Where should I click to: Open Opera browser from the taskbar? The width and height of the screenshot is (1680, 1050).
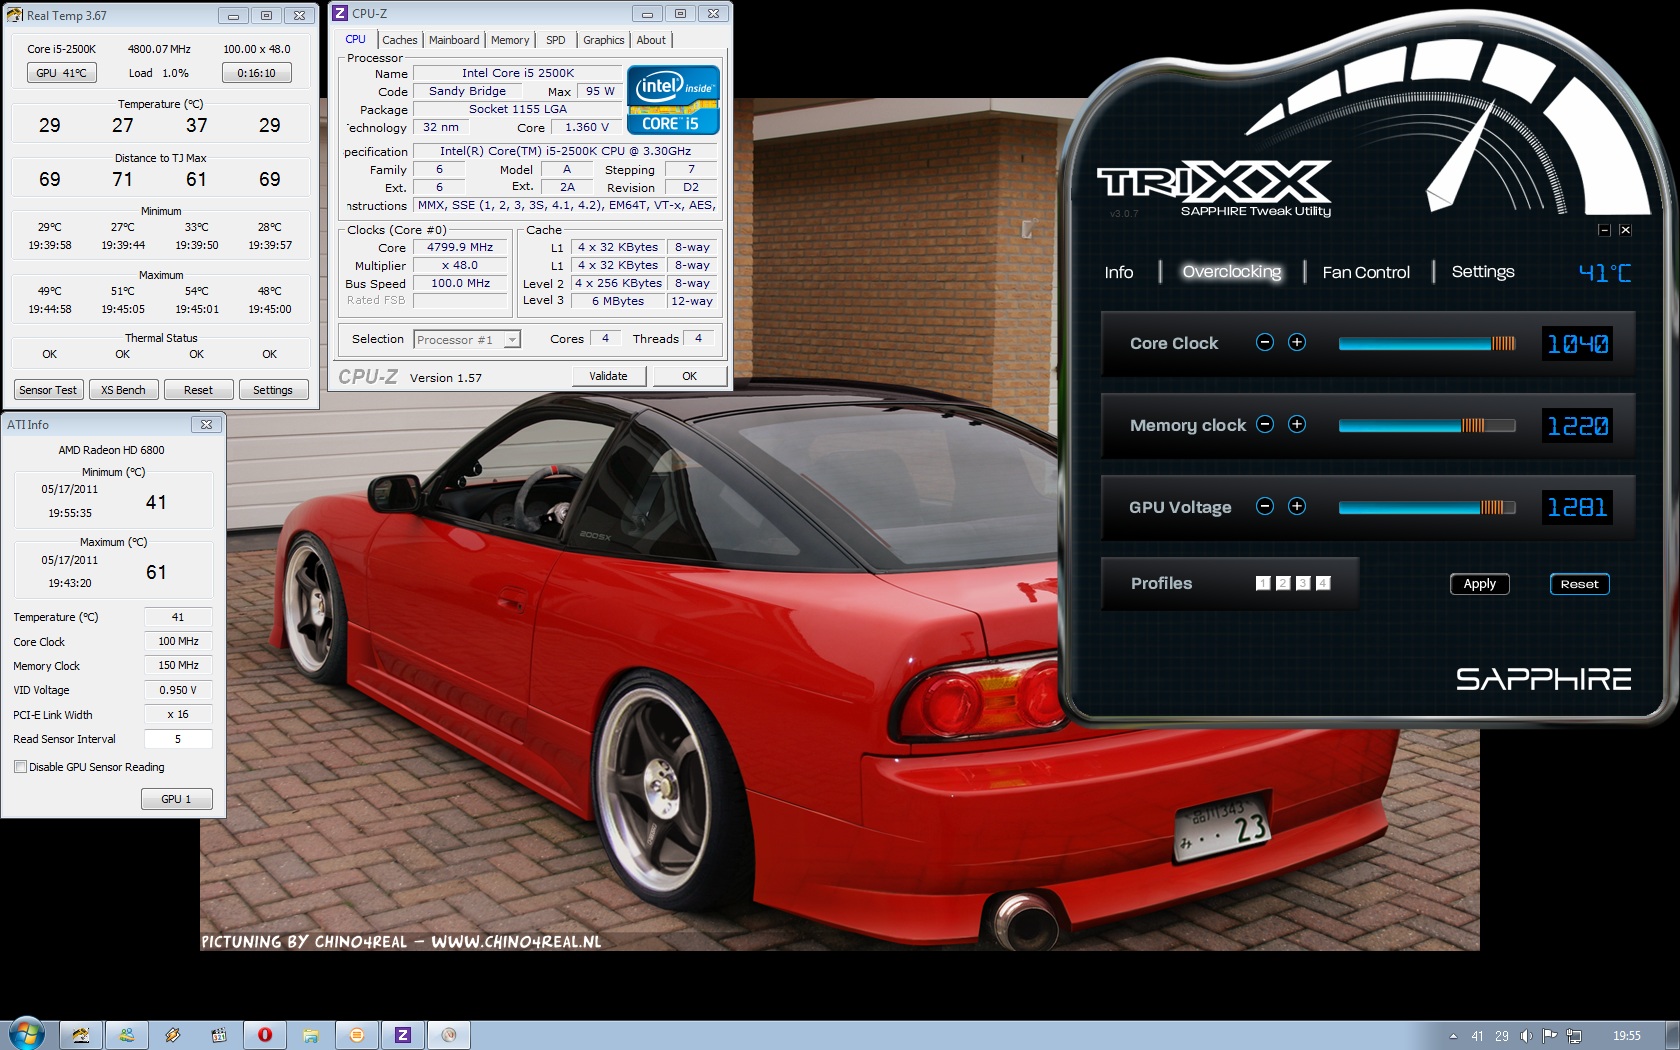coord(265,1035)
